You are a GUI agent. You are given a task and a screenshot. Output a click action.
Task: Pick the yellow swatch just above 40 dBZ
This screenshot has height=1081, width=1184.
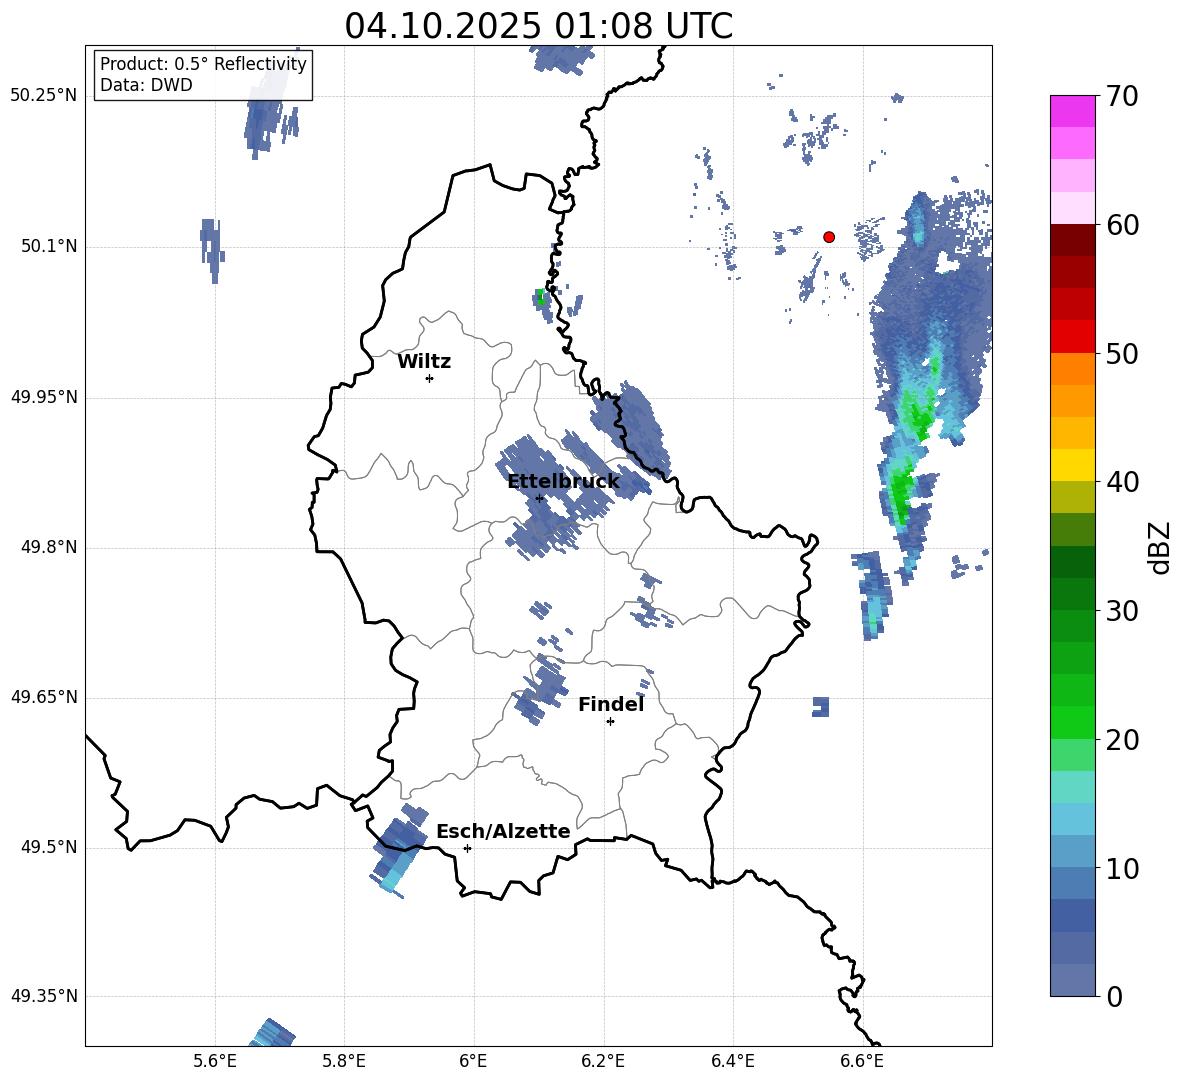click(x=1073, y=465)
